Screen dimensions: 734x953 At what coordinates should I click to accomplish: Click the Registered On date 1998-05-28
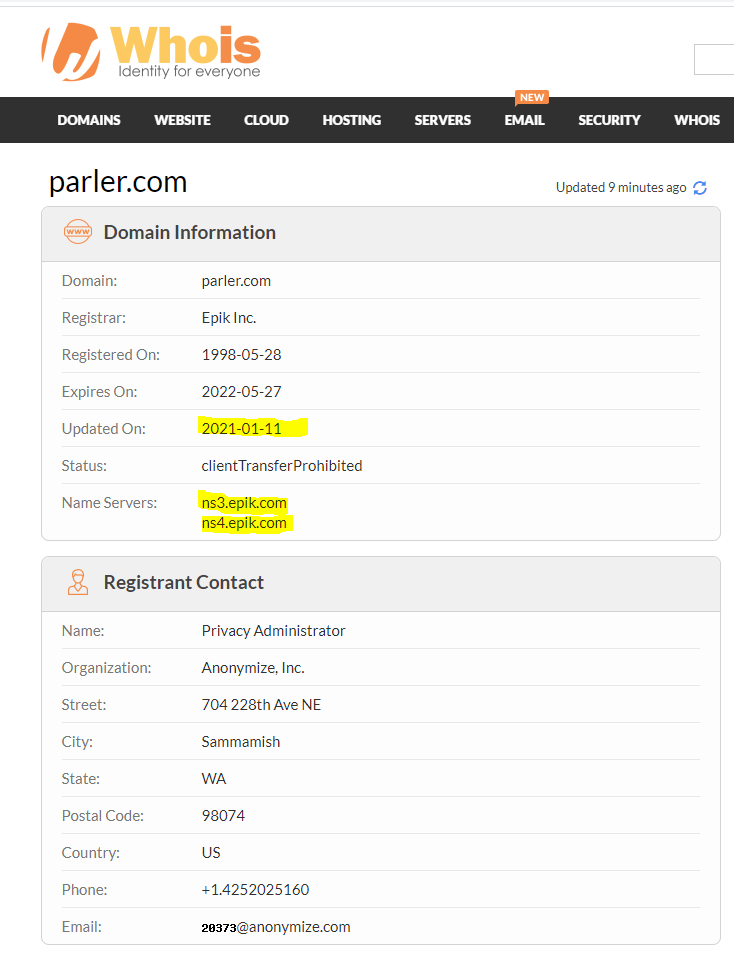[x=242, y=355]
